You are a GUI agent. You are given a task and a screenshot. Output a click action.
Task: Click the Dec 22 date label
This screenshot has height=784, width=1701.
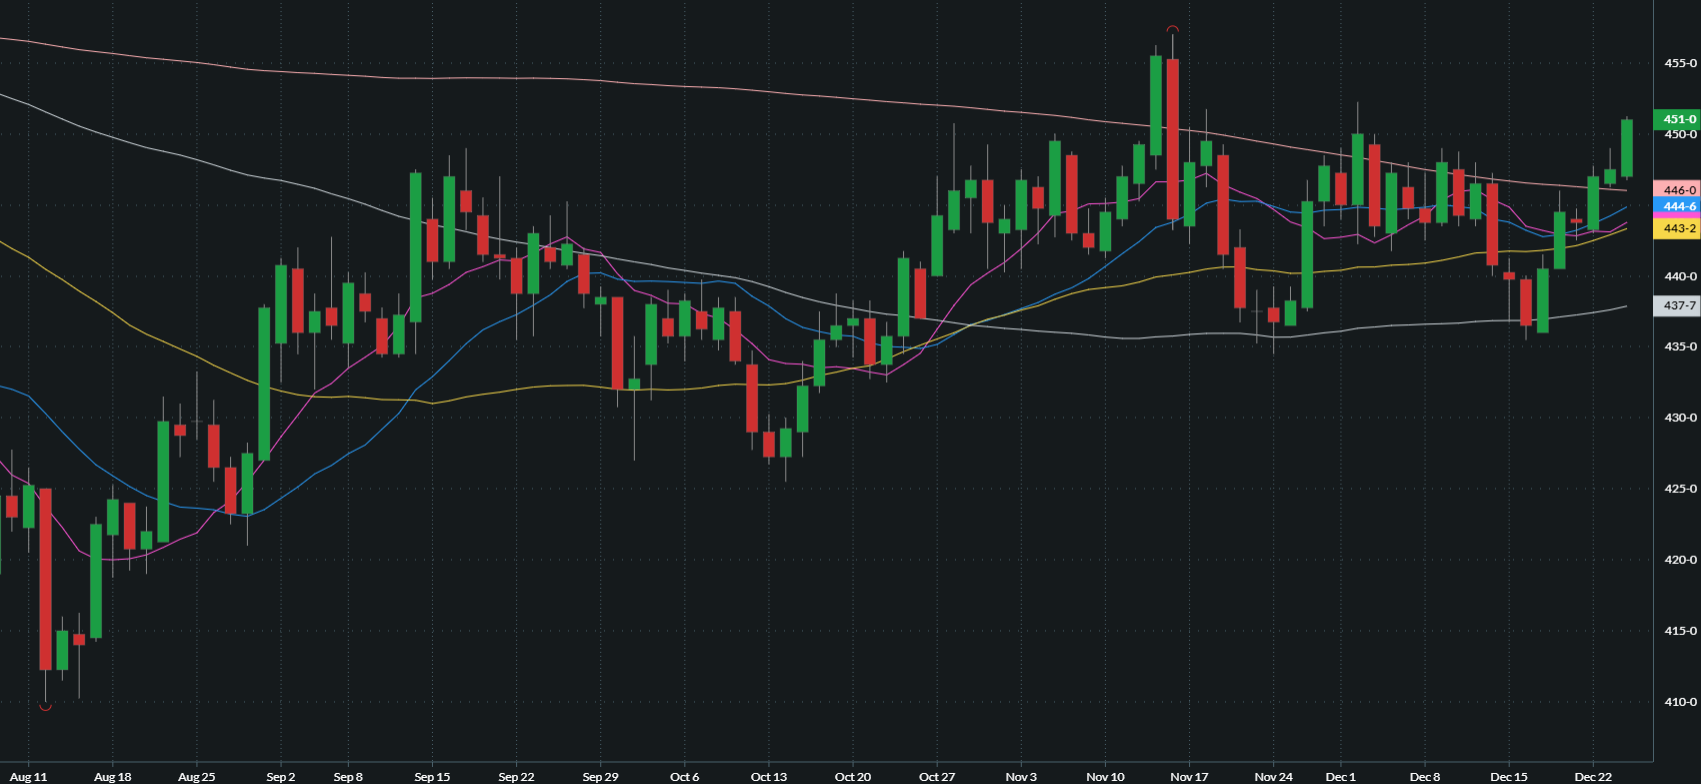1593,777
